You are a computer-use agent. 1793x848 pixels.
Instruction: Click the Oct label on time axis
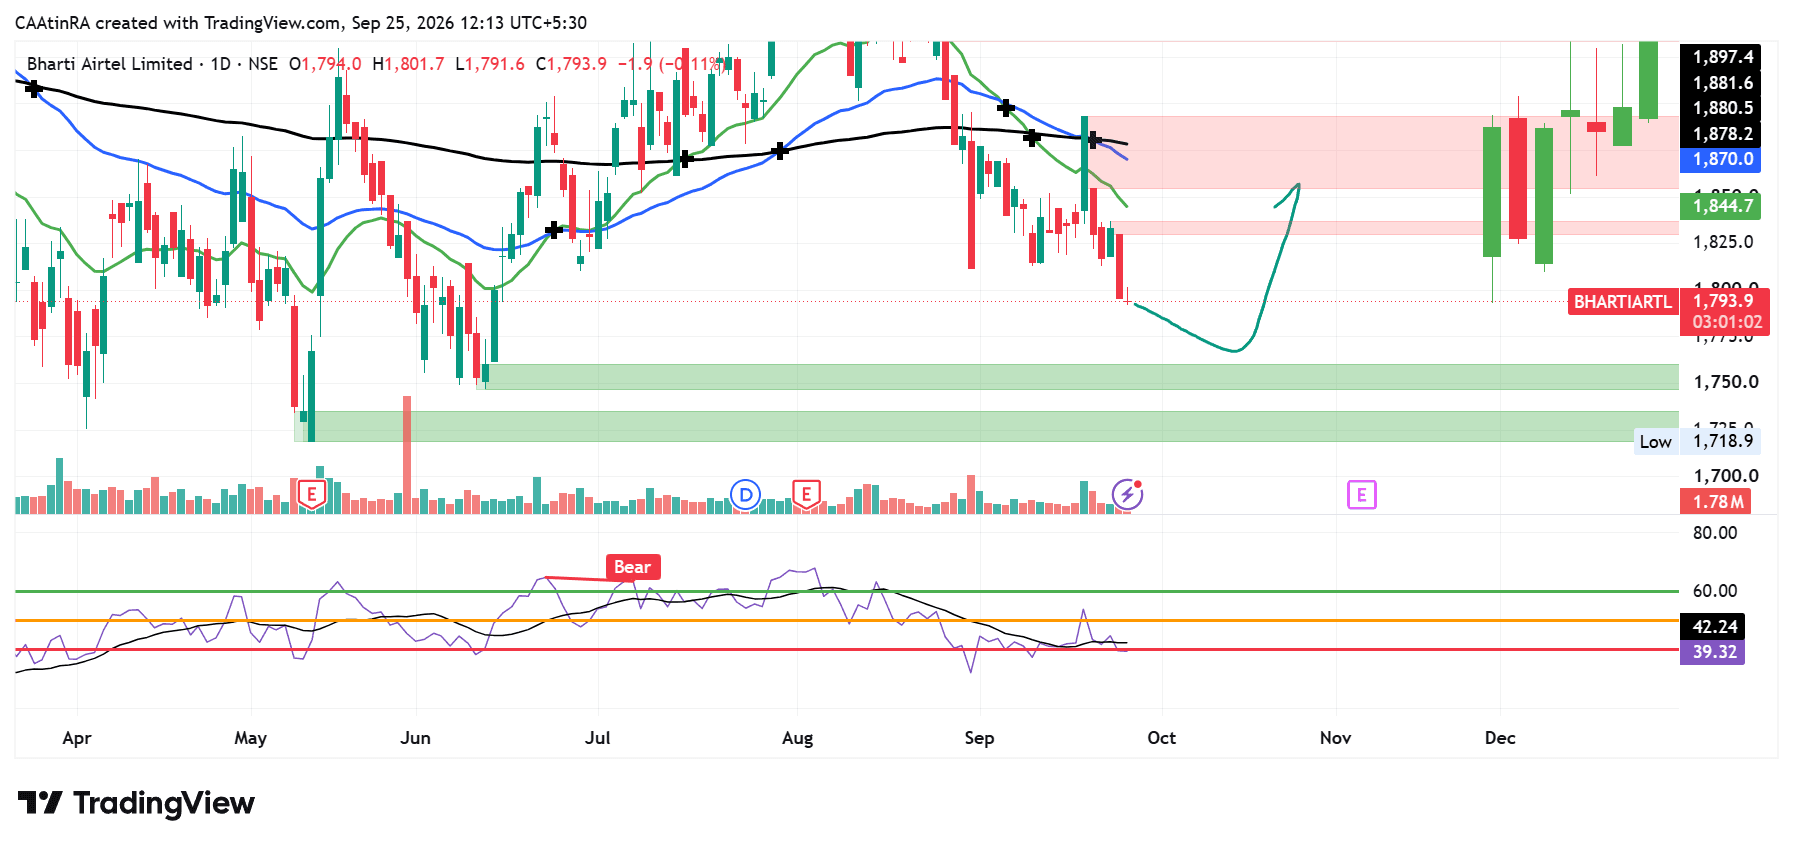(x=1161, y=738)
